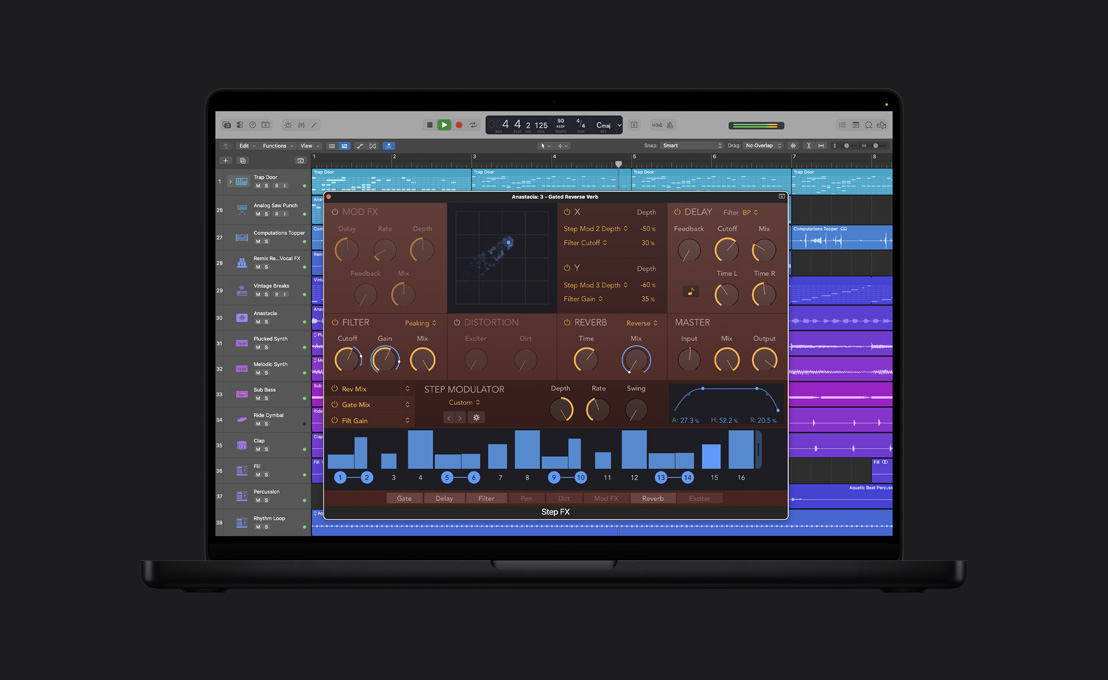Open the Functions menu above the tracks
Image resolution: width=1108 pixels, height=680 pixels.
tap(274, 145)
